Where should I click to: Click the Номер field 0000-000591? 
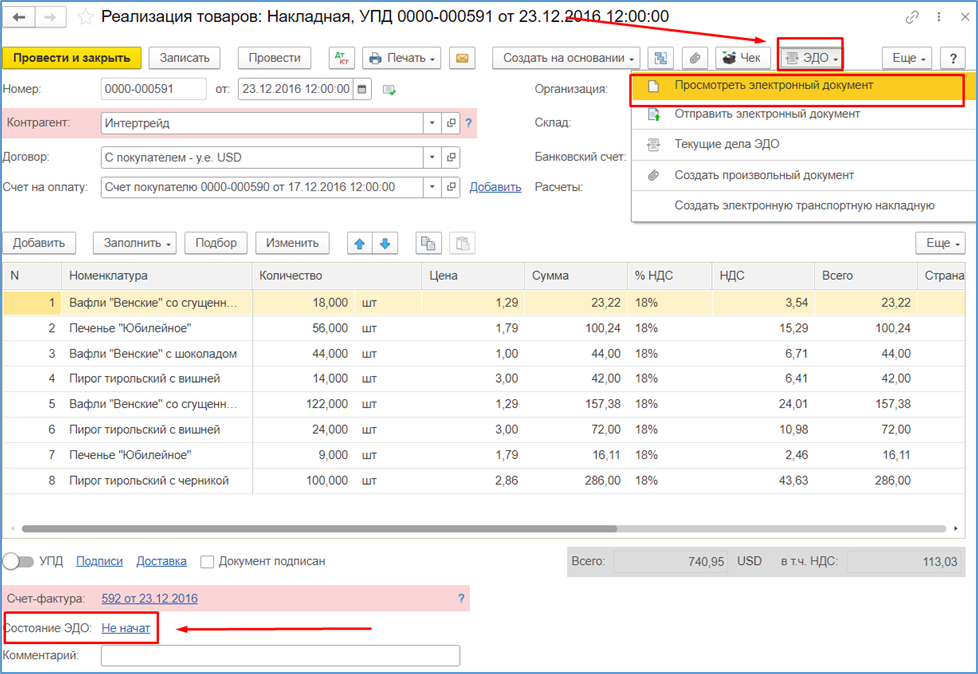click(153, 89)
